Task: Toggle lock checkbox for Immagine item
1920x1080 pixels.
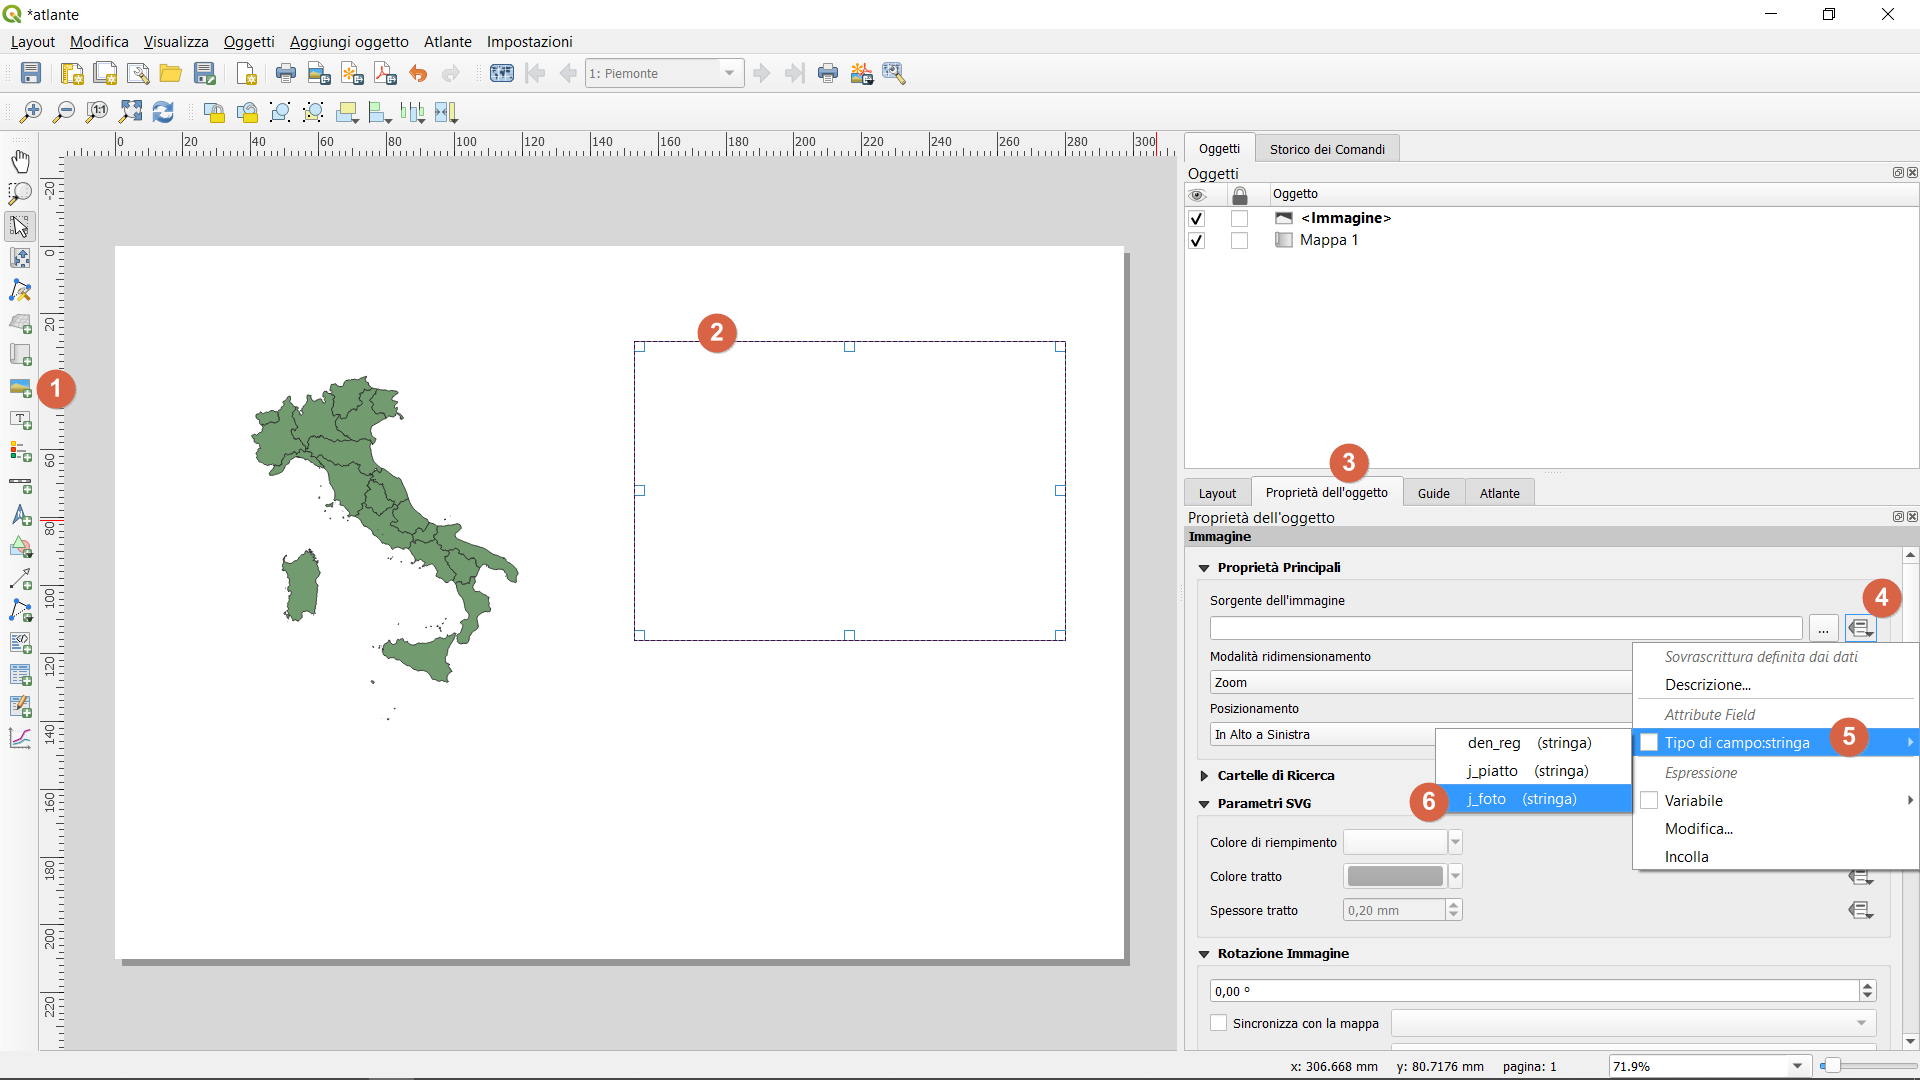Action: point(1239,218)
